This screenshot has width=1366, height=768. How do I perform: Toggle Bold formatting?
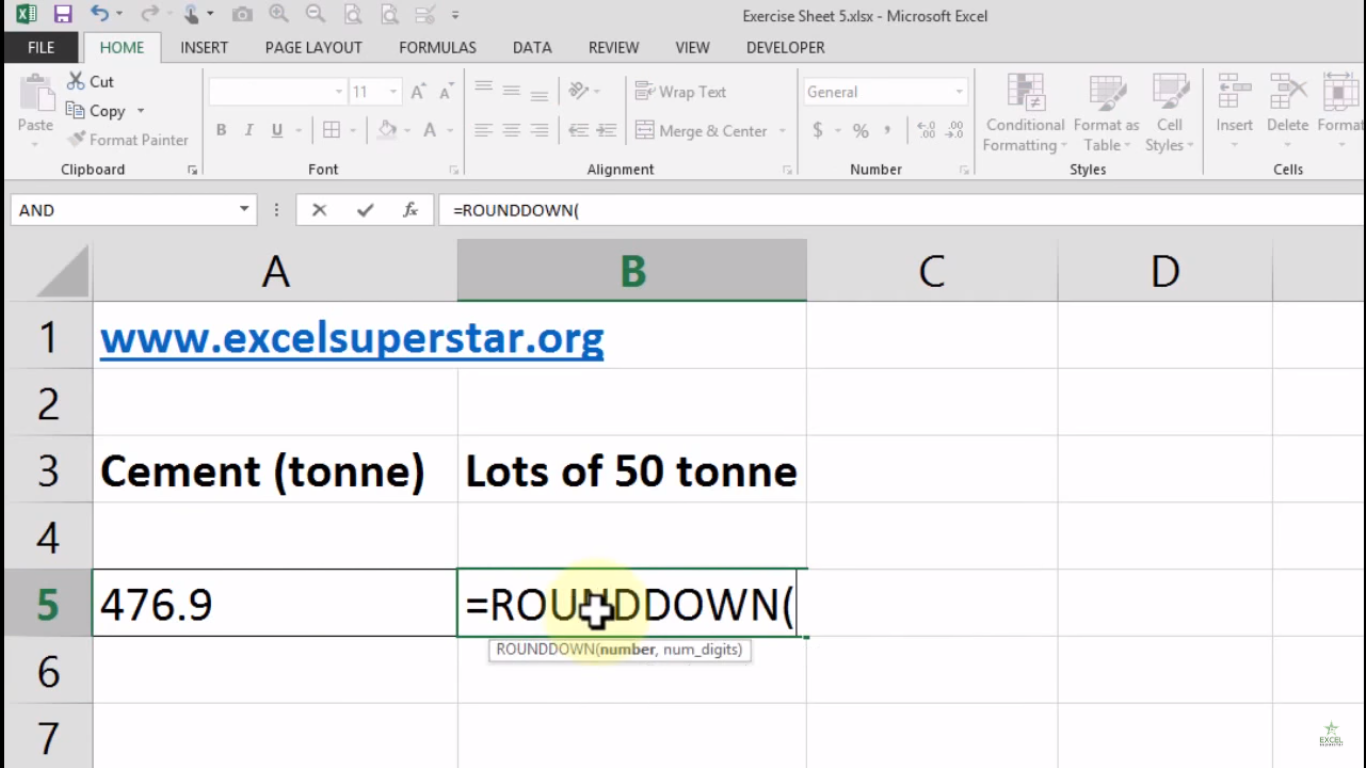point(221,130)
